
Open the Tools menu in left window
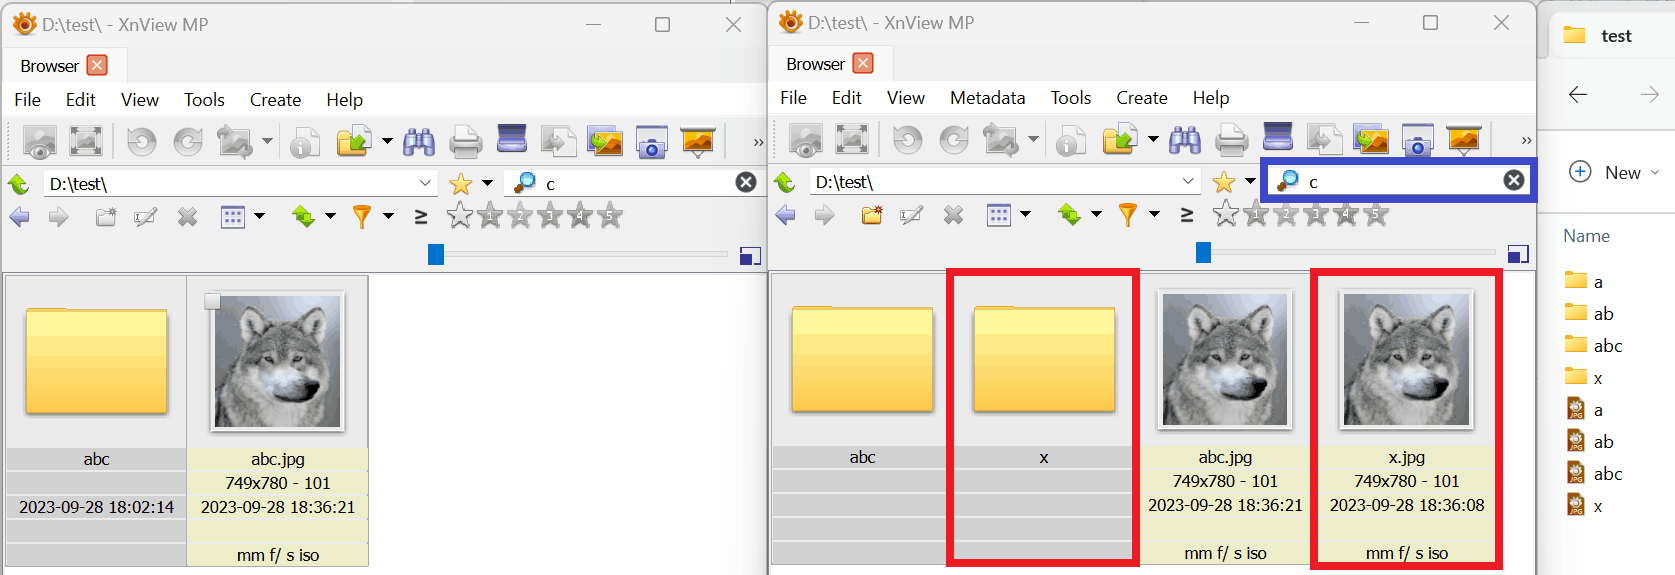[204, 100]
